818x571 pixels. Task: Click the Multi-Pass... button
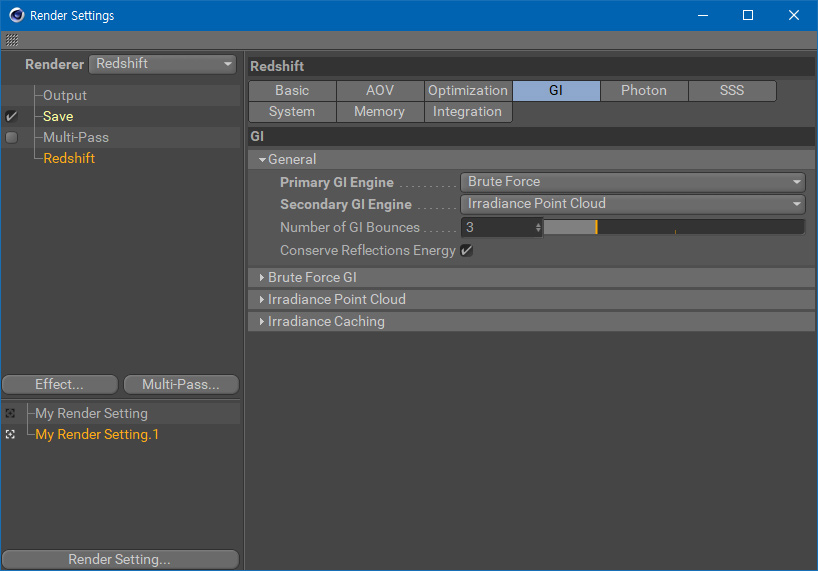tap(181, 385)
